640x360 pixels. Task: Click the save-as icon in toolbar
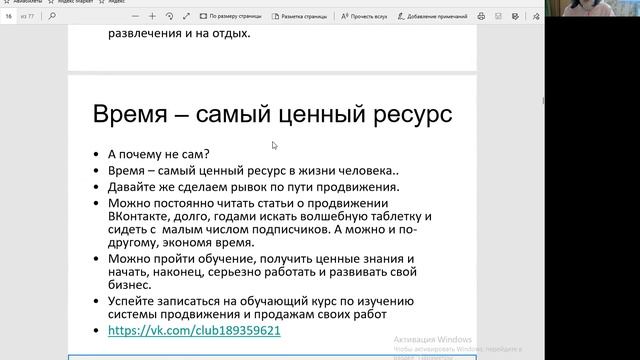pyautogui.click(x=516, y=16)
